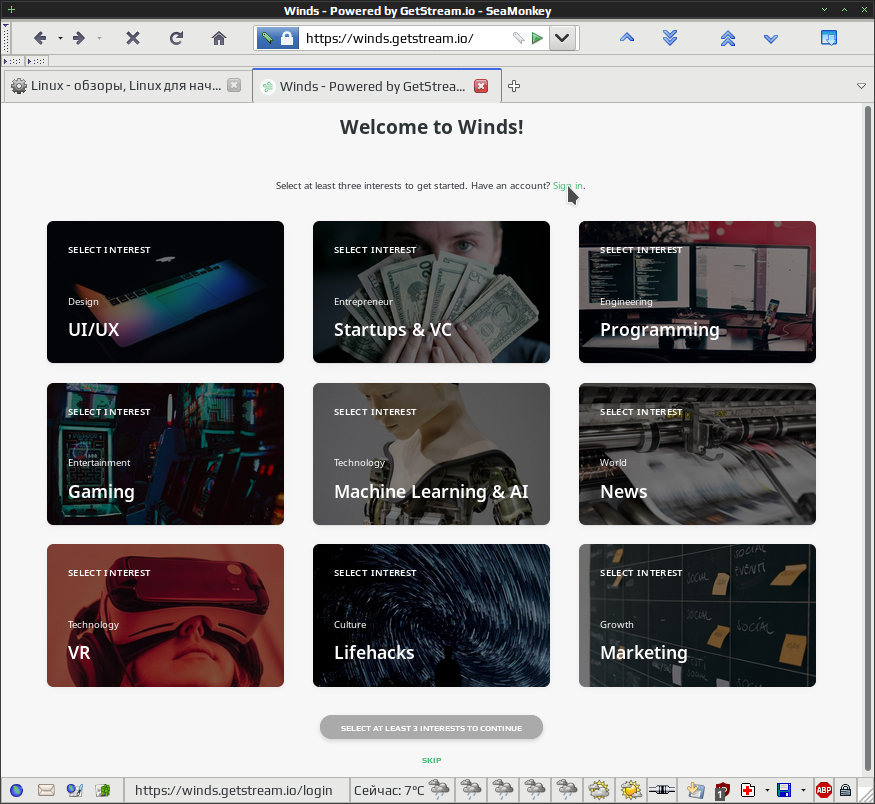Open the dropdown arrow beside the floppy disk icon
Image resolution: width=875 pixels, height=804 pixels.
(803, 790)
